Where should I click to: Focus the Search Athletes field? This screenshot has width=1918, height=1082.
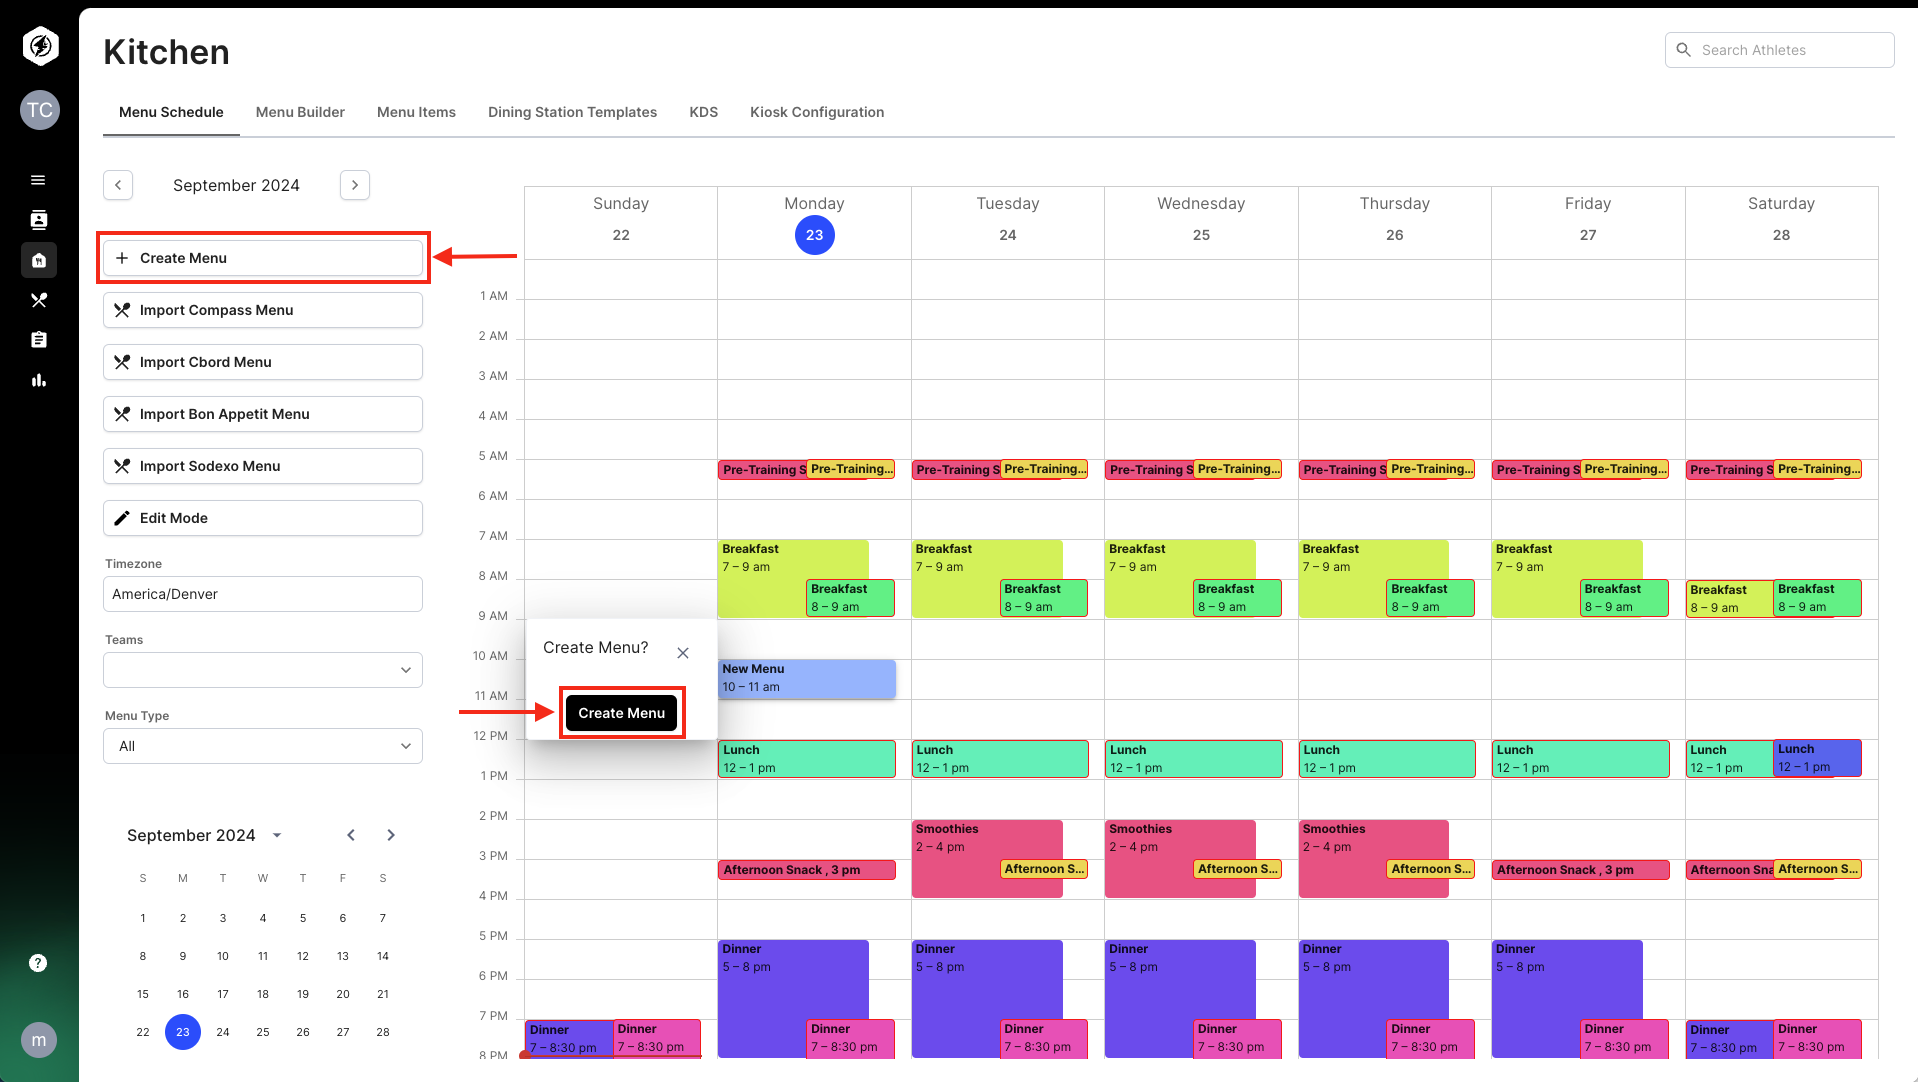tap(1780, 50)
